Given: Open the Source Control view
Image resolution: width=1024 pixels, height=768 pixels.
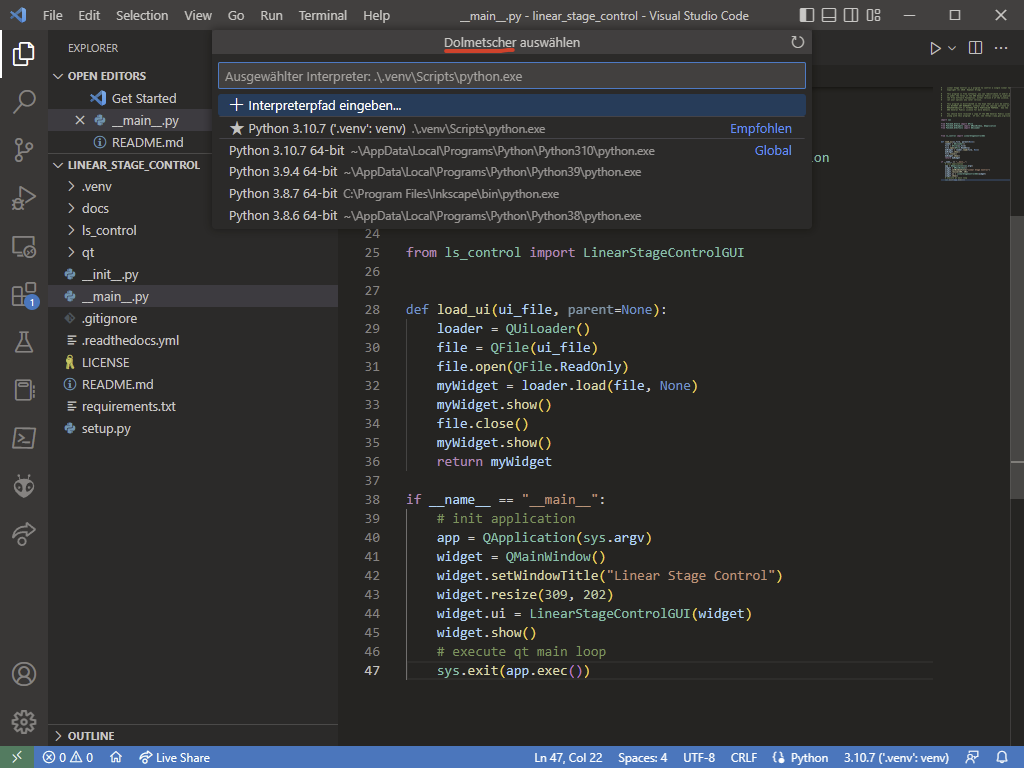Looking at the screenshot, I should (24, 150).
